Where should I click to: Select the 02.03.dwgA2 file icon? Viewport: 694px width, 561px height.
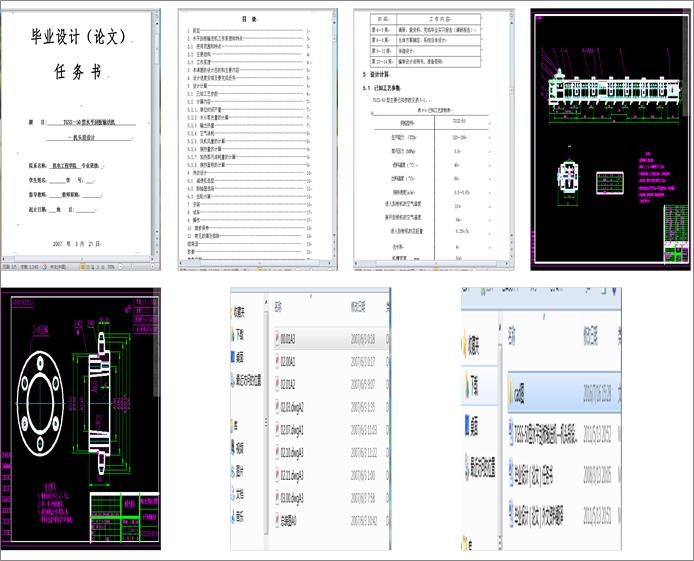pos(277,407)
